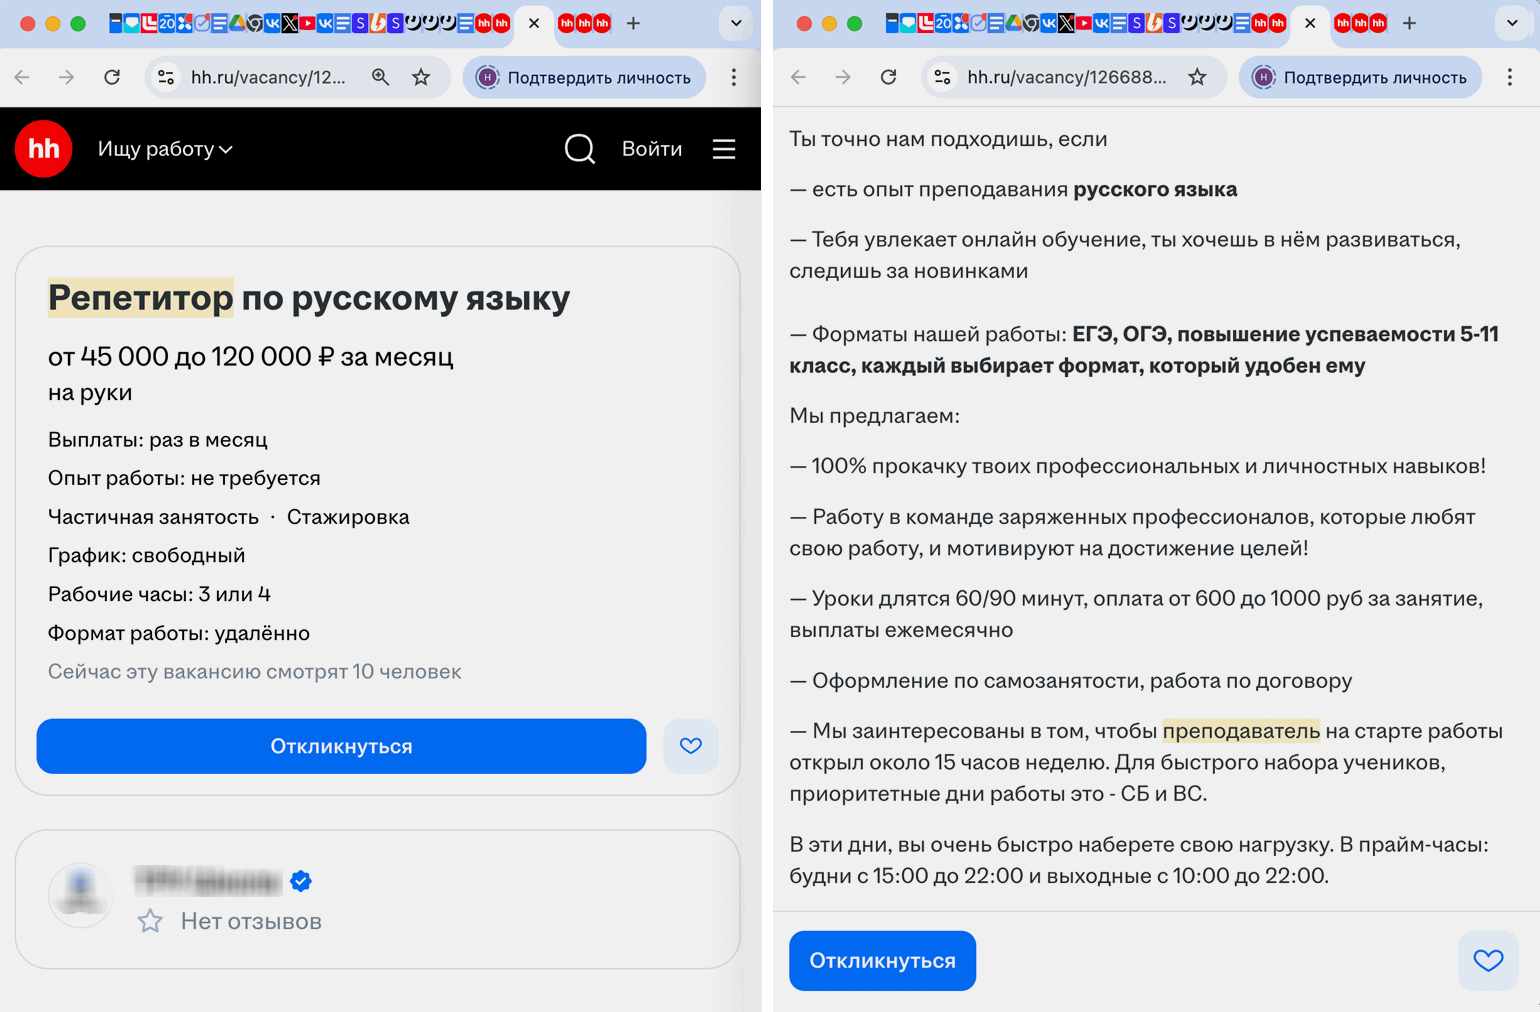Open Chrome three-dot menu in right window
The width and height of the screenshot is (1540, 1012).
tap(1510, 77)
